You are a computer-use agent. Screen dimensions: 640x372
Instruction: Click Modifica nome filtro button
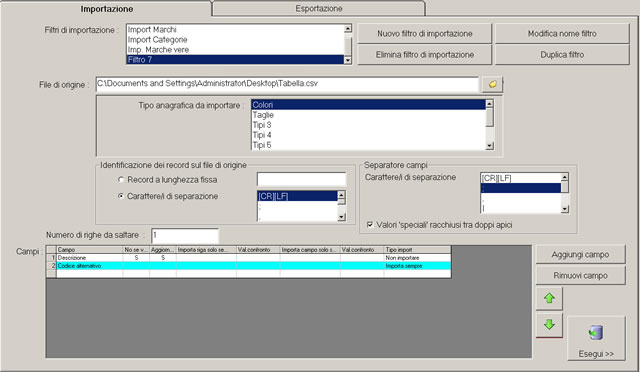(562, 33)
